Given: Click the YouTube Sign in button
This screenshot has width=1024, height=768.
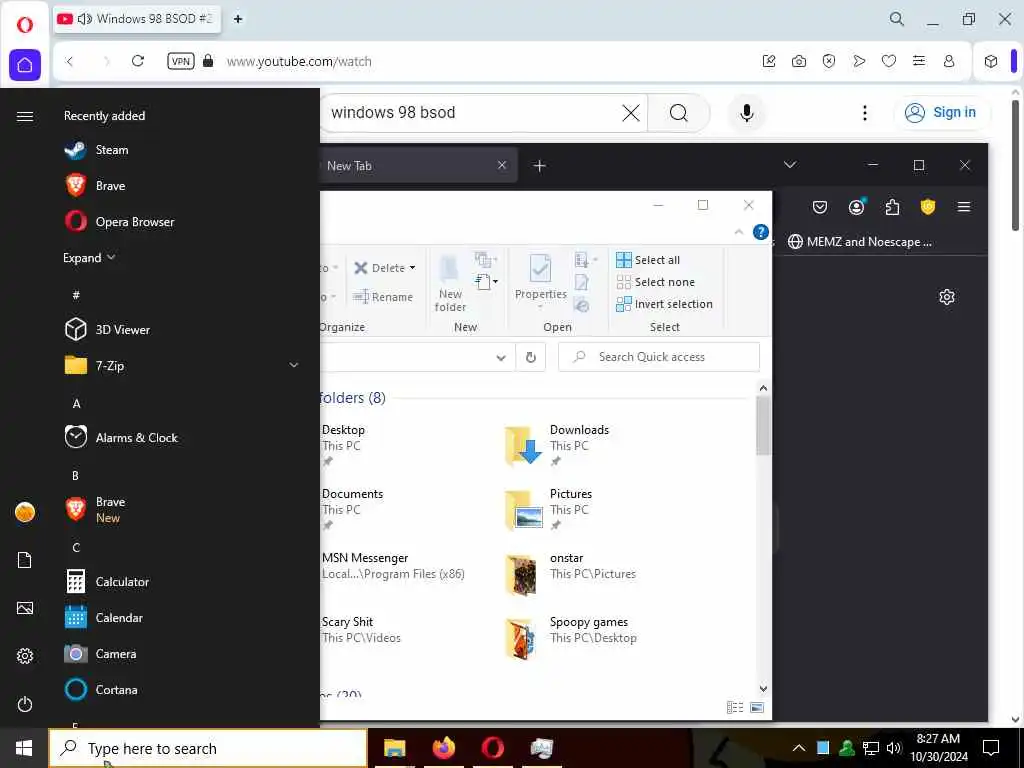Looking at the screenshot, I should [940, 112].
